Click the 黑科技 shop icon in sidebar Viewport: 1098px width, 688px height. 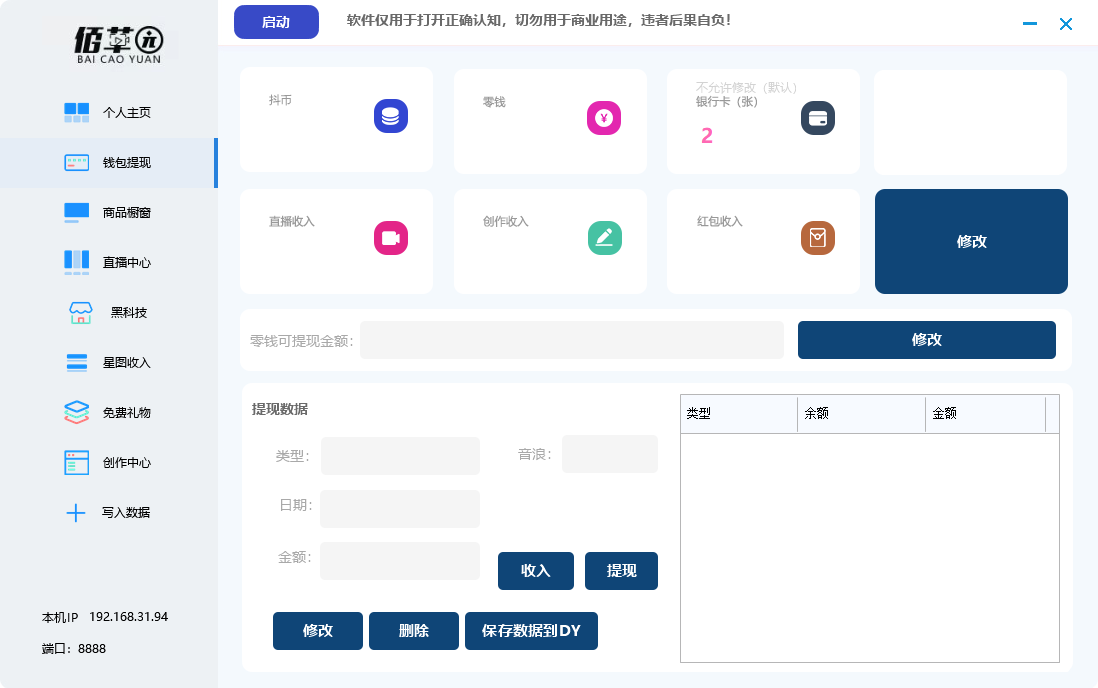point(81,313)
